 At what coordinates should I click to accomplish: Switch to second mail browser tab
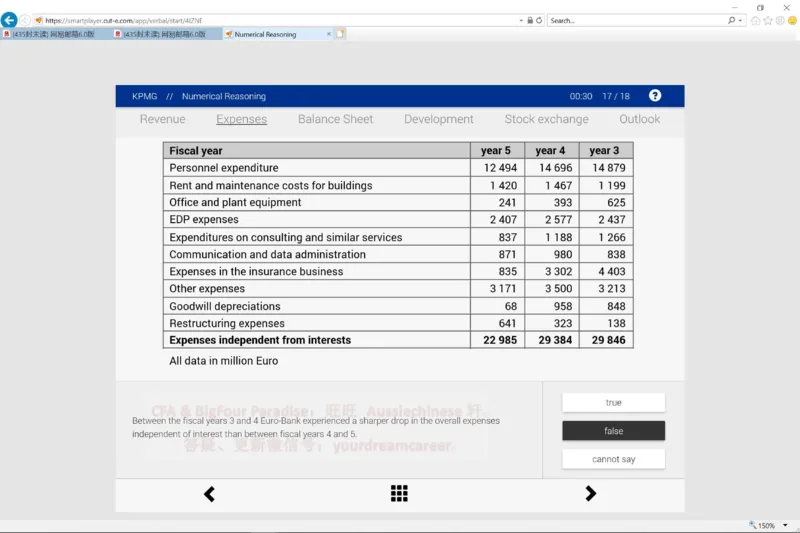point(165,34)
